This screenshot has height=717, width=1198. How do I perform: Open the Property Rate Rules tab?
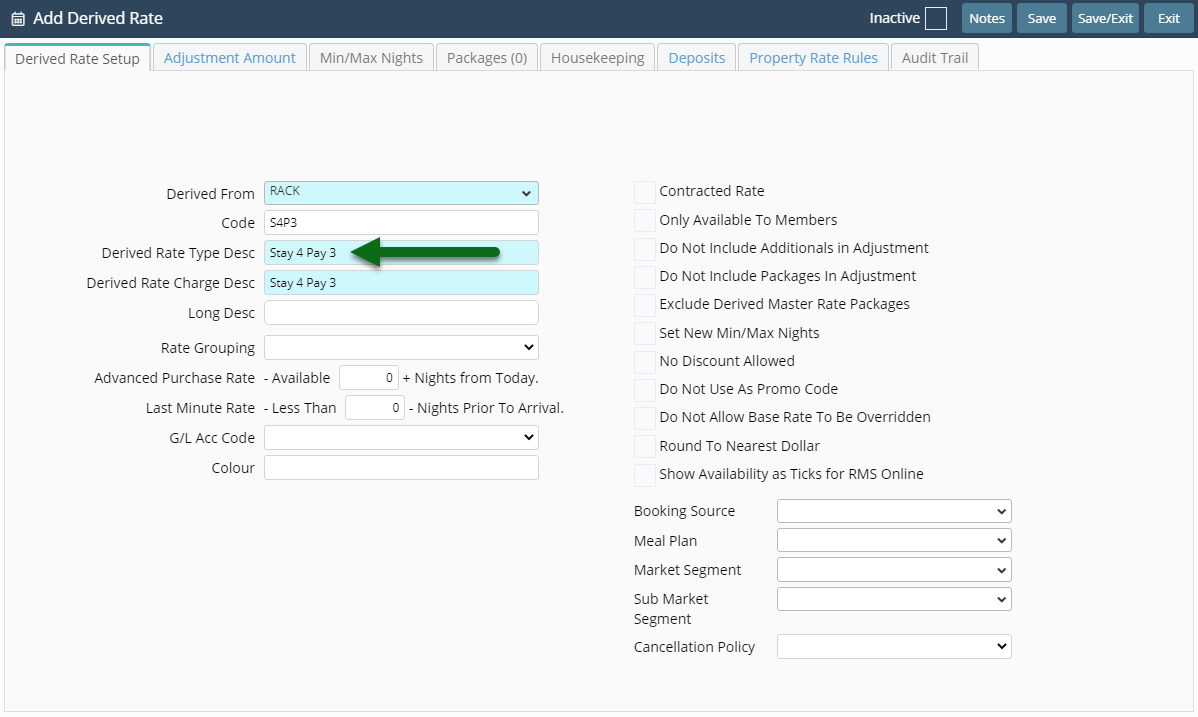tap(814, 58)
